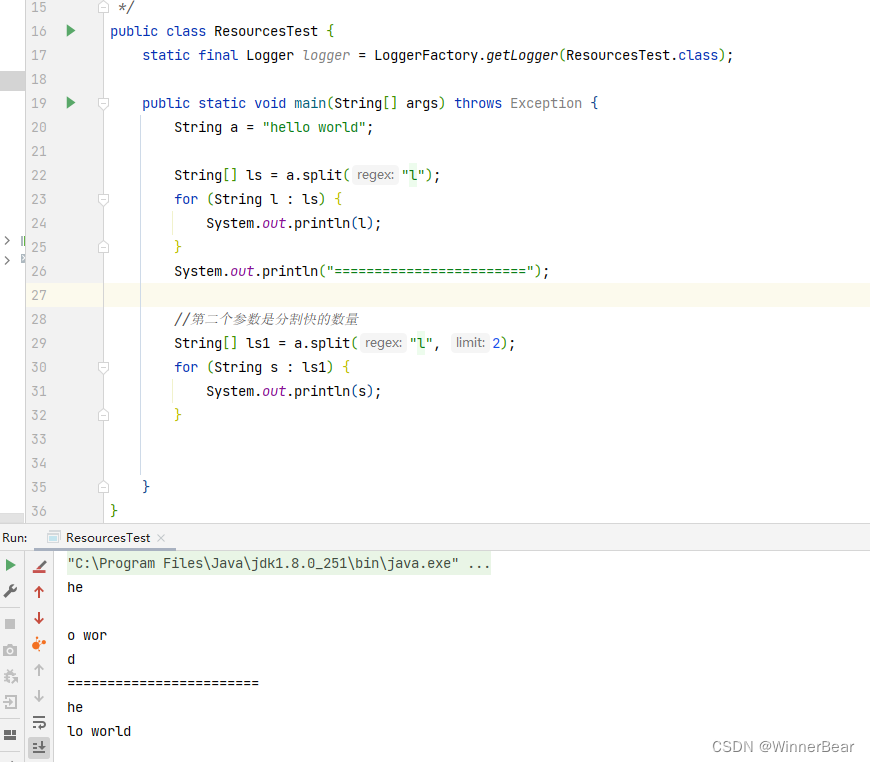Click the gray down stack-trace arrow
870x762 pixels.
39,695
